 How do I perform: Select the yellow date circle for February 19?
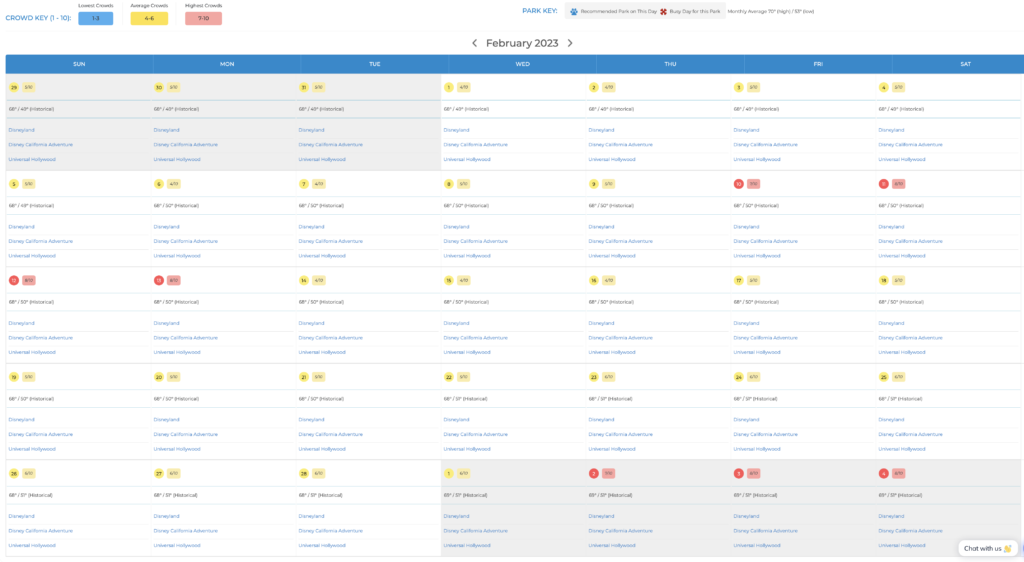pos(14,377)
